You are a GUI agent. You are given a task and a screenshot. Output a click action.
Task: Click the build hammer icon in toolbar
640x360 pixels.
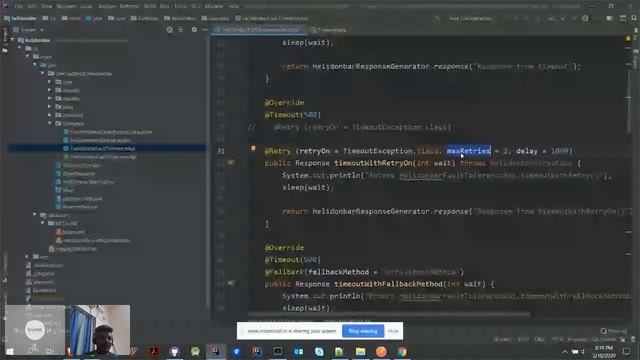pos(437,18)
